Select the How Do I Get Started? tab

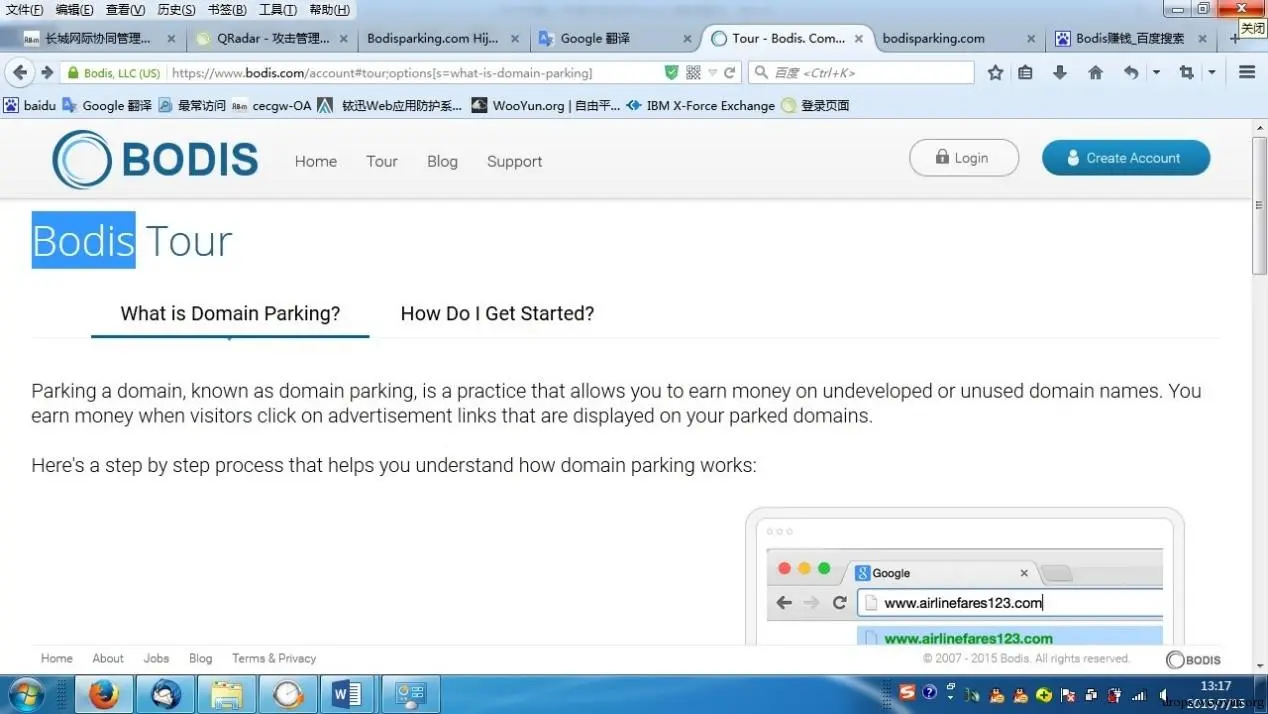[x=497, y=313]
